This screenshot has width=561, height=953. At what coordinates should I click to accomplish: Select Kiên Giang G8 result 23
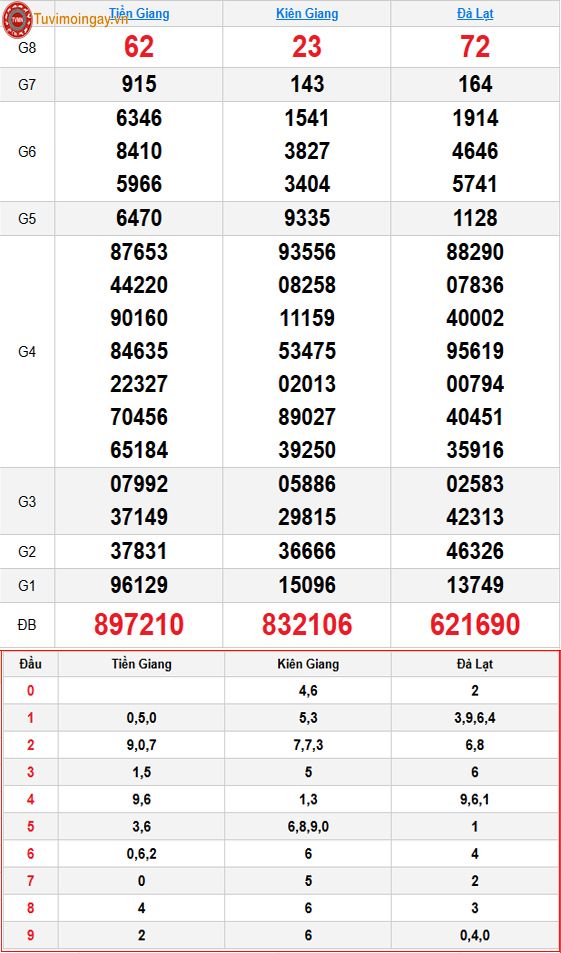click(x=307, y=47)
